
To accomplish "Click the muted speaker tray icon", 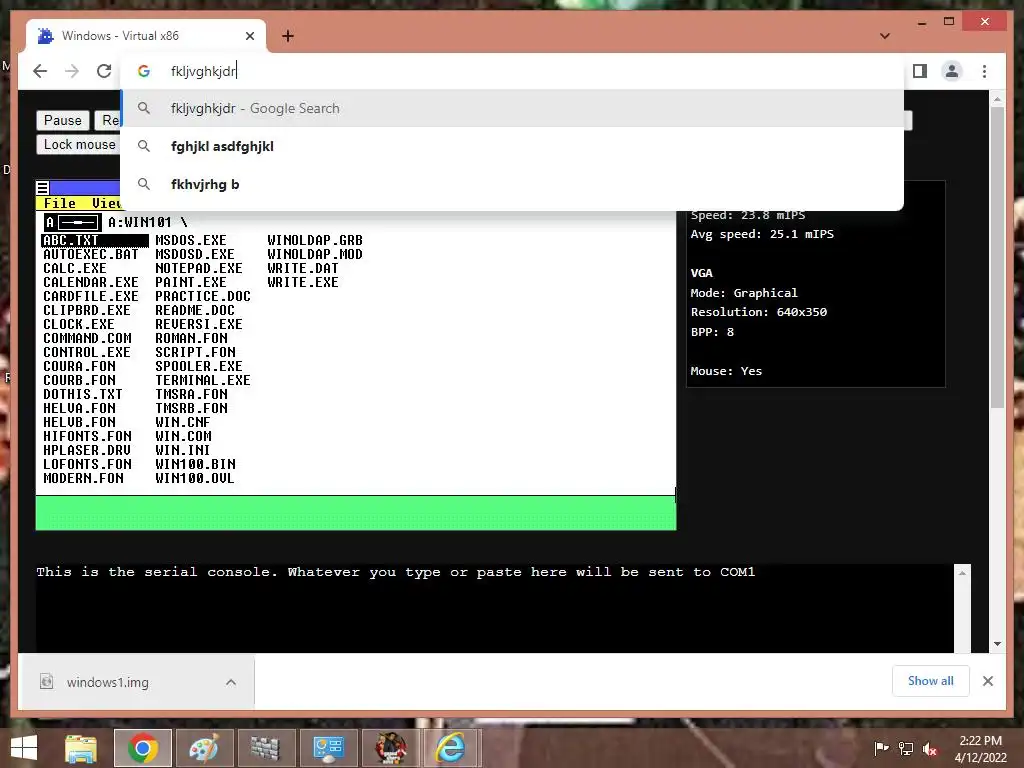I will (x=930, y=748).
